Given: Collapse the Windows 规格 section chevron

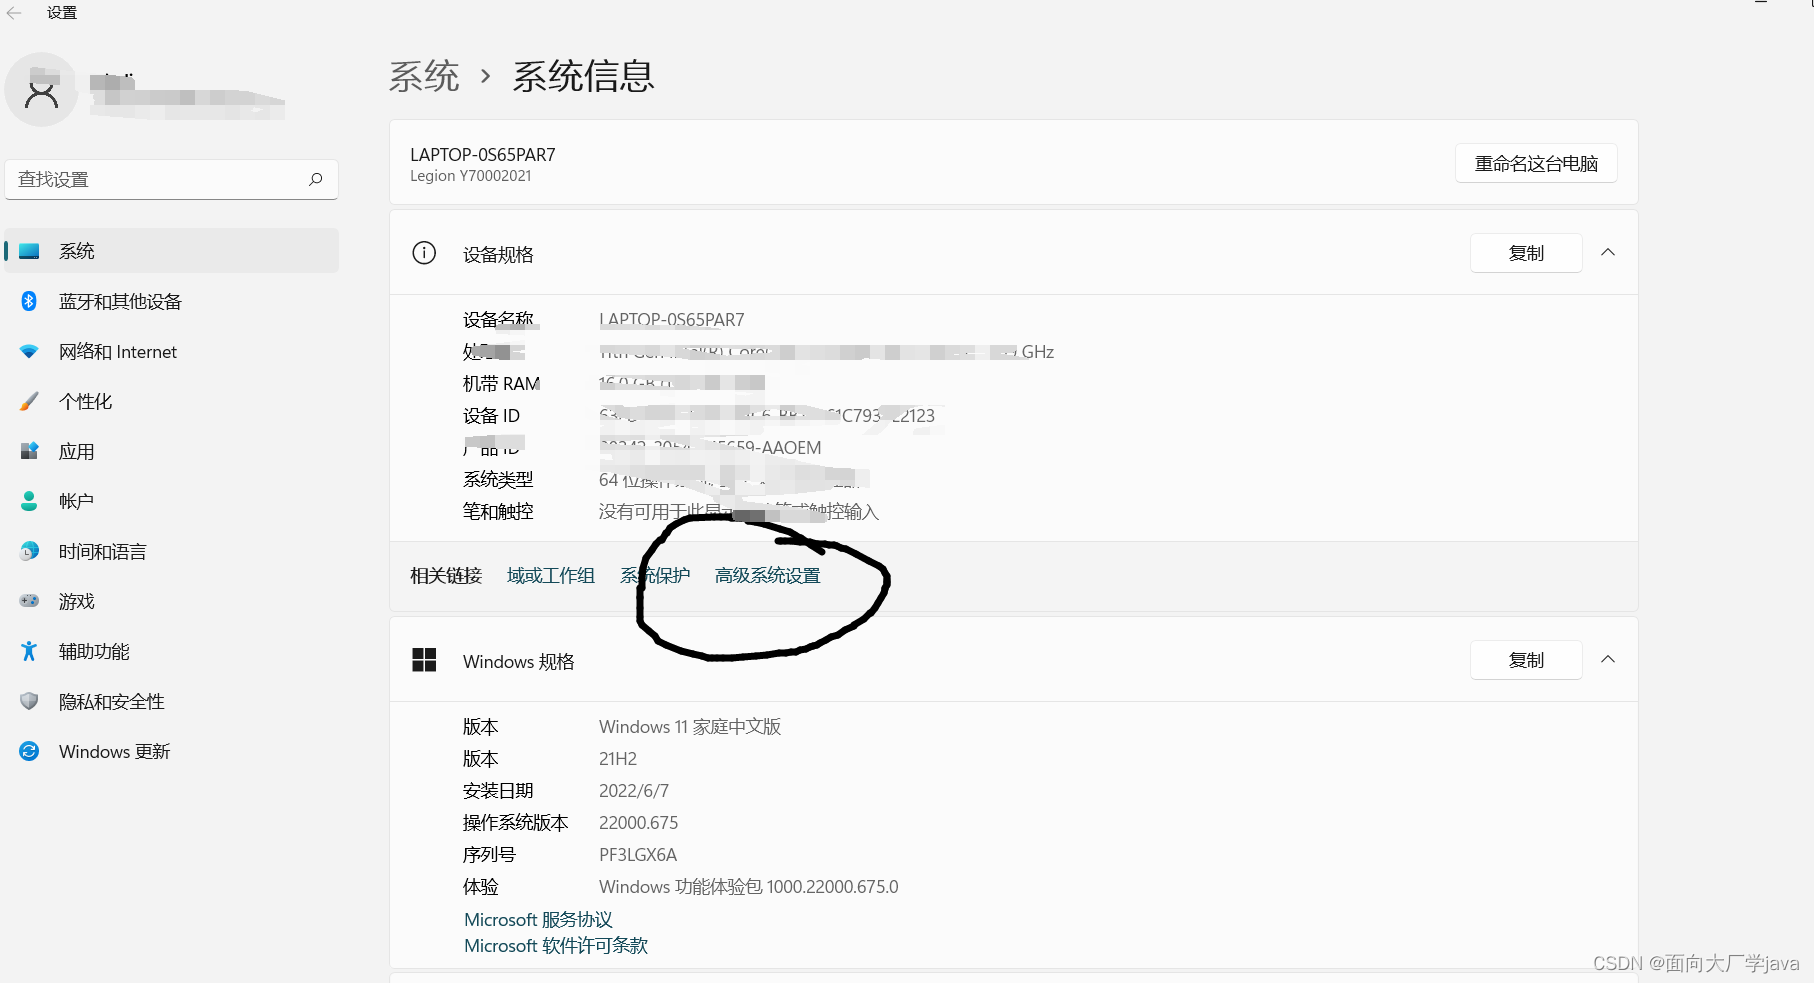Looking at the screenshot, I should pyautogui.click(x=1608, y=659).
